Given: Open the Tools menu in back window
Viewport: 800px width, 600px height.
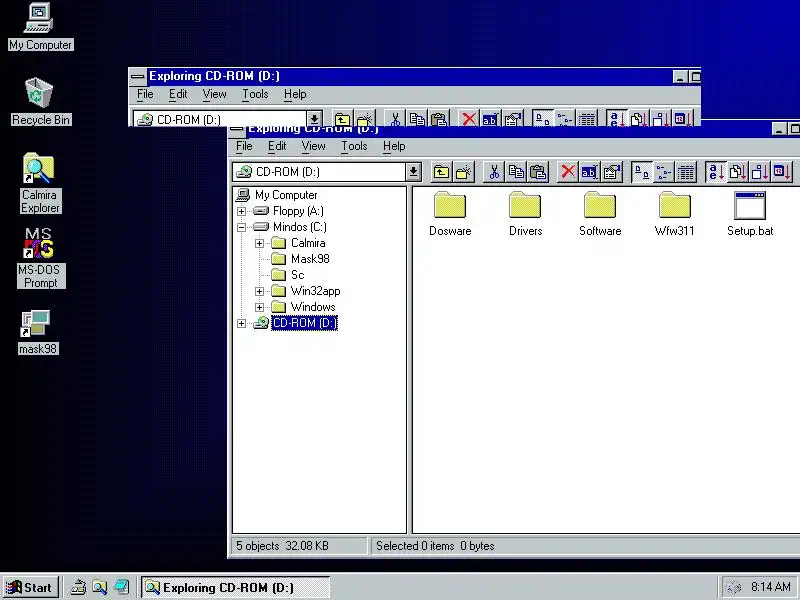Looking at the screenshot, I should pyautogui.click(x=255, y=94).
